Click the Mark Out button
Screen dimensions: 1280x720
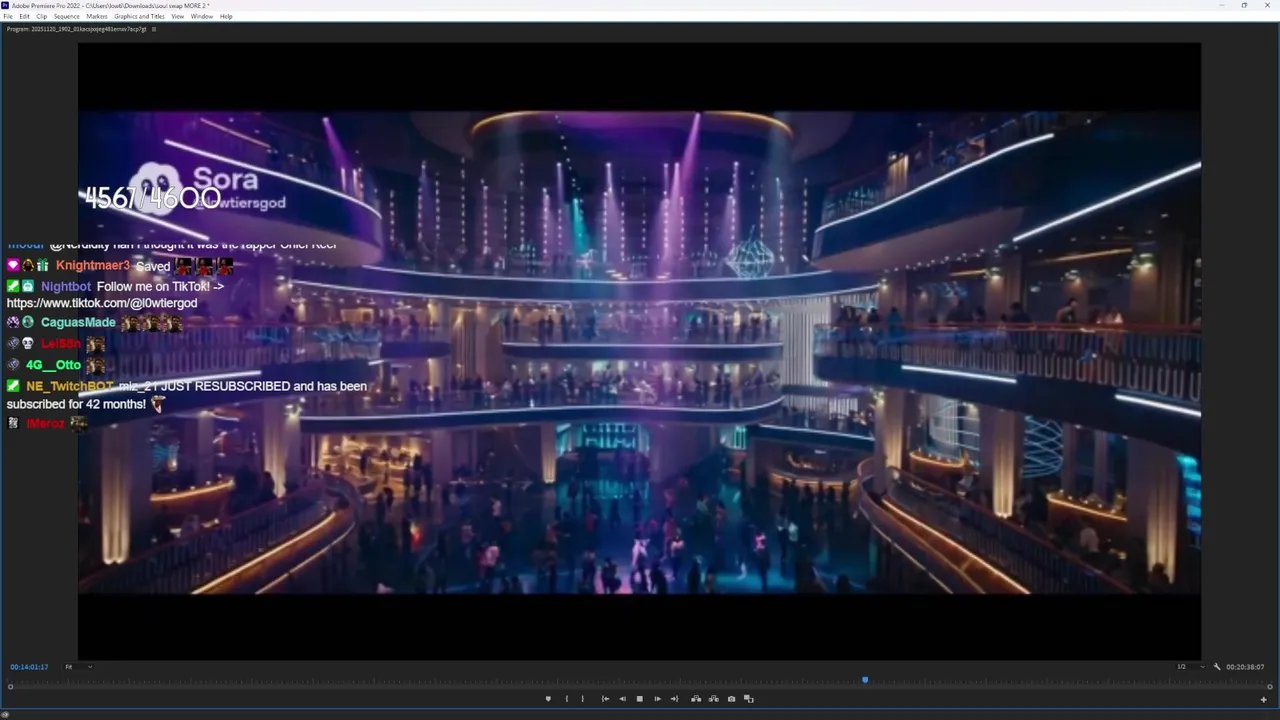[x=582, y=699]
